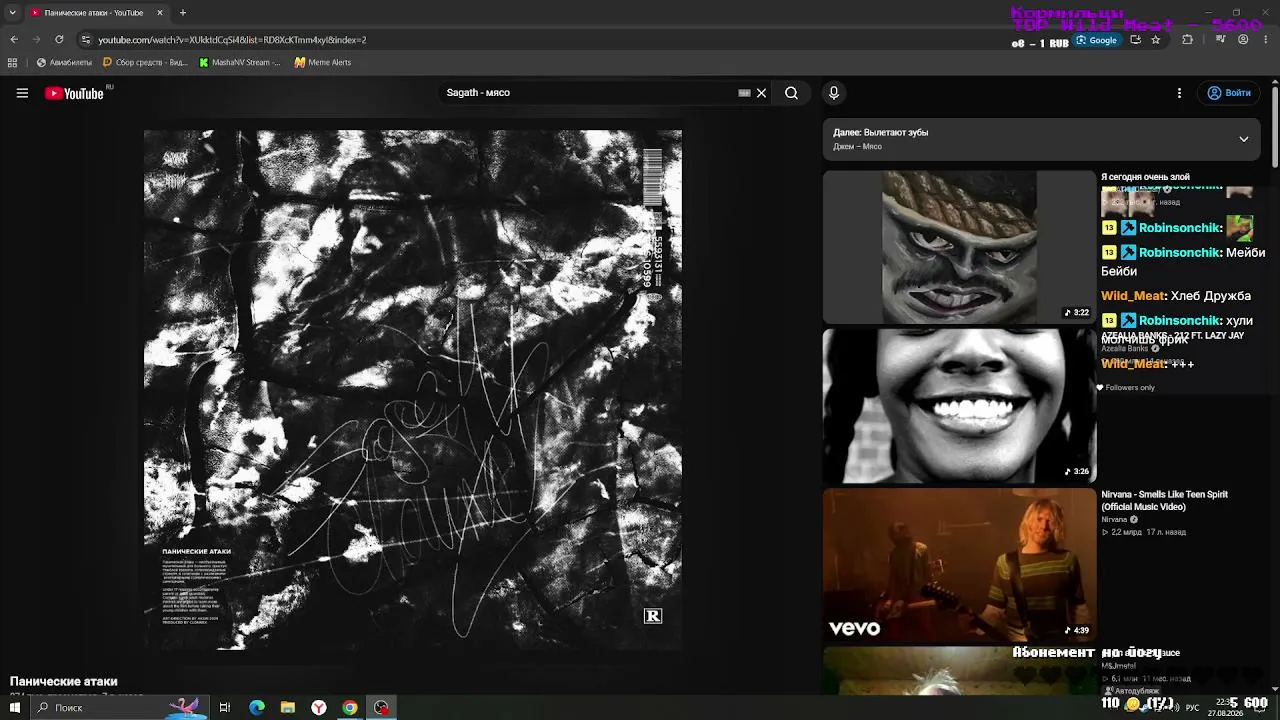
Task: Open the Chrome three-dot menu
Action: (x=1266, y=40)
